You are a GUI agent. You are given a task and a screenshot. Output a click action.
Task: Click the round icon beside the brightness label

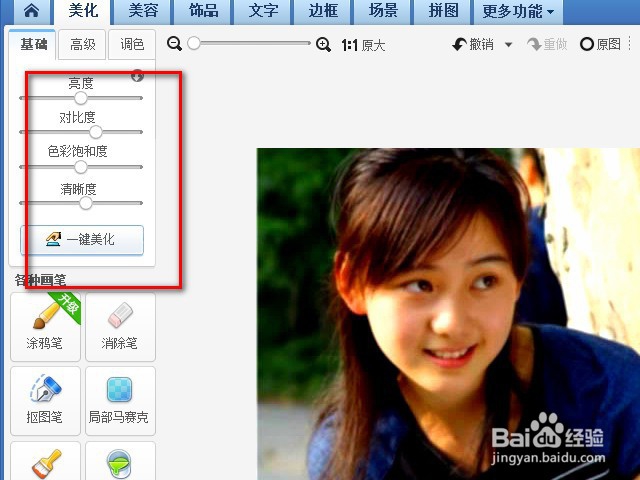137,76
